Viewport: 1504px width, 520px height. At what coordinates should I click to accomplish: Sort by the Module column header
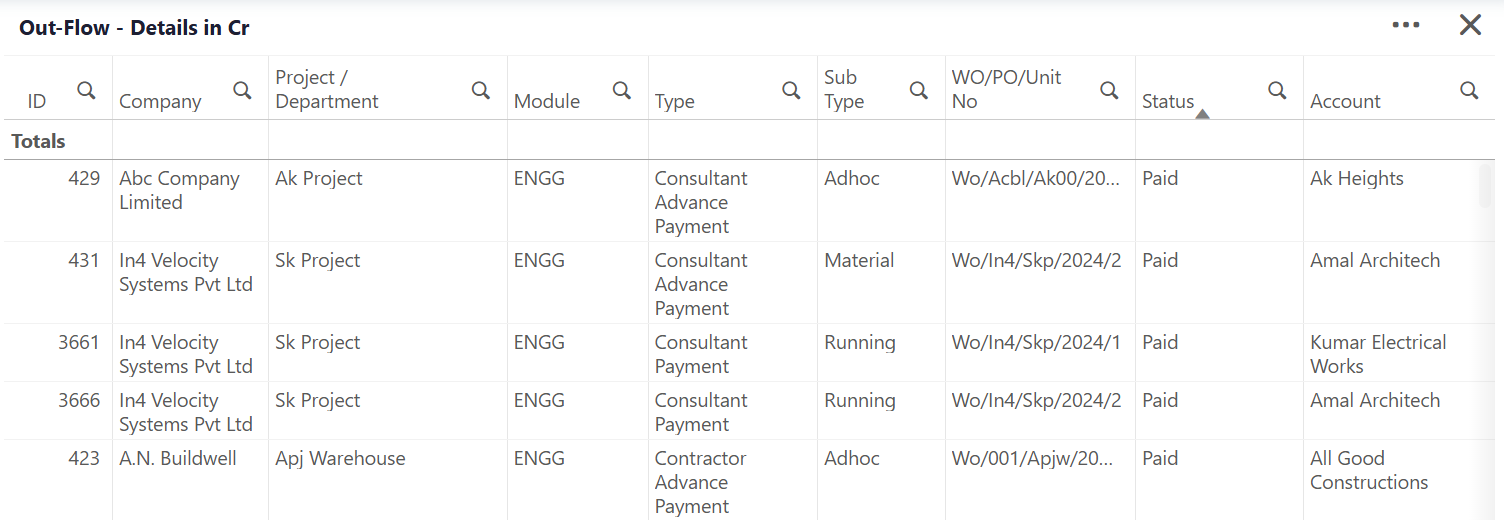click(x=547, y=101)
